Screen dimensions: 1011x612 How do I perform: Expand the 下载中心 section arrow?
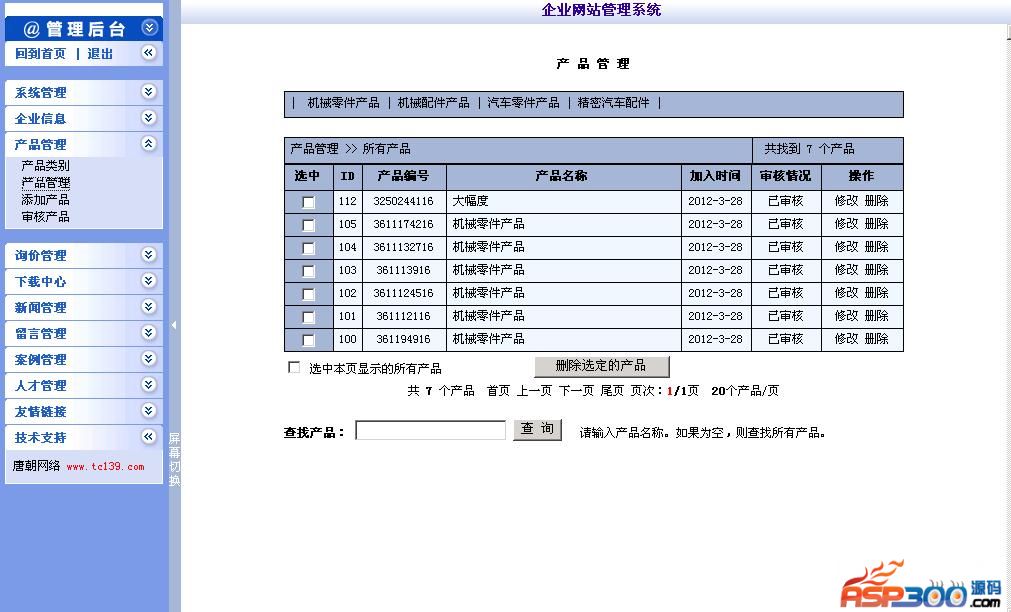[x=149, y=281]
